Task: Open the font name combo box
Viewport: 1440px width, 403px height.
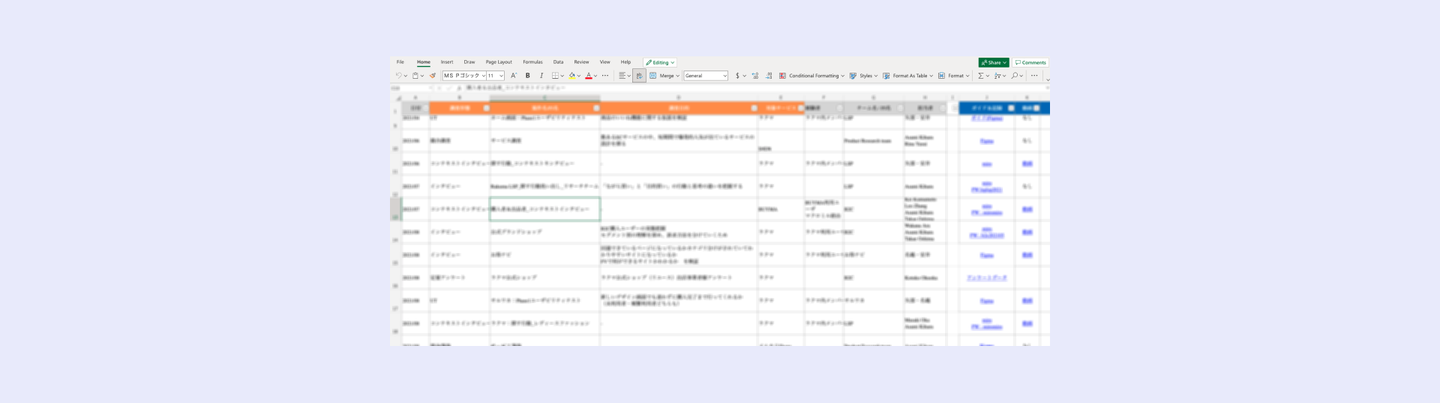Action: coord(464,76)
